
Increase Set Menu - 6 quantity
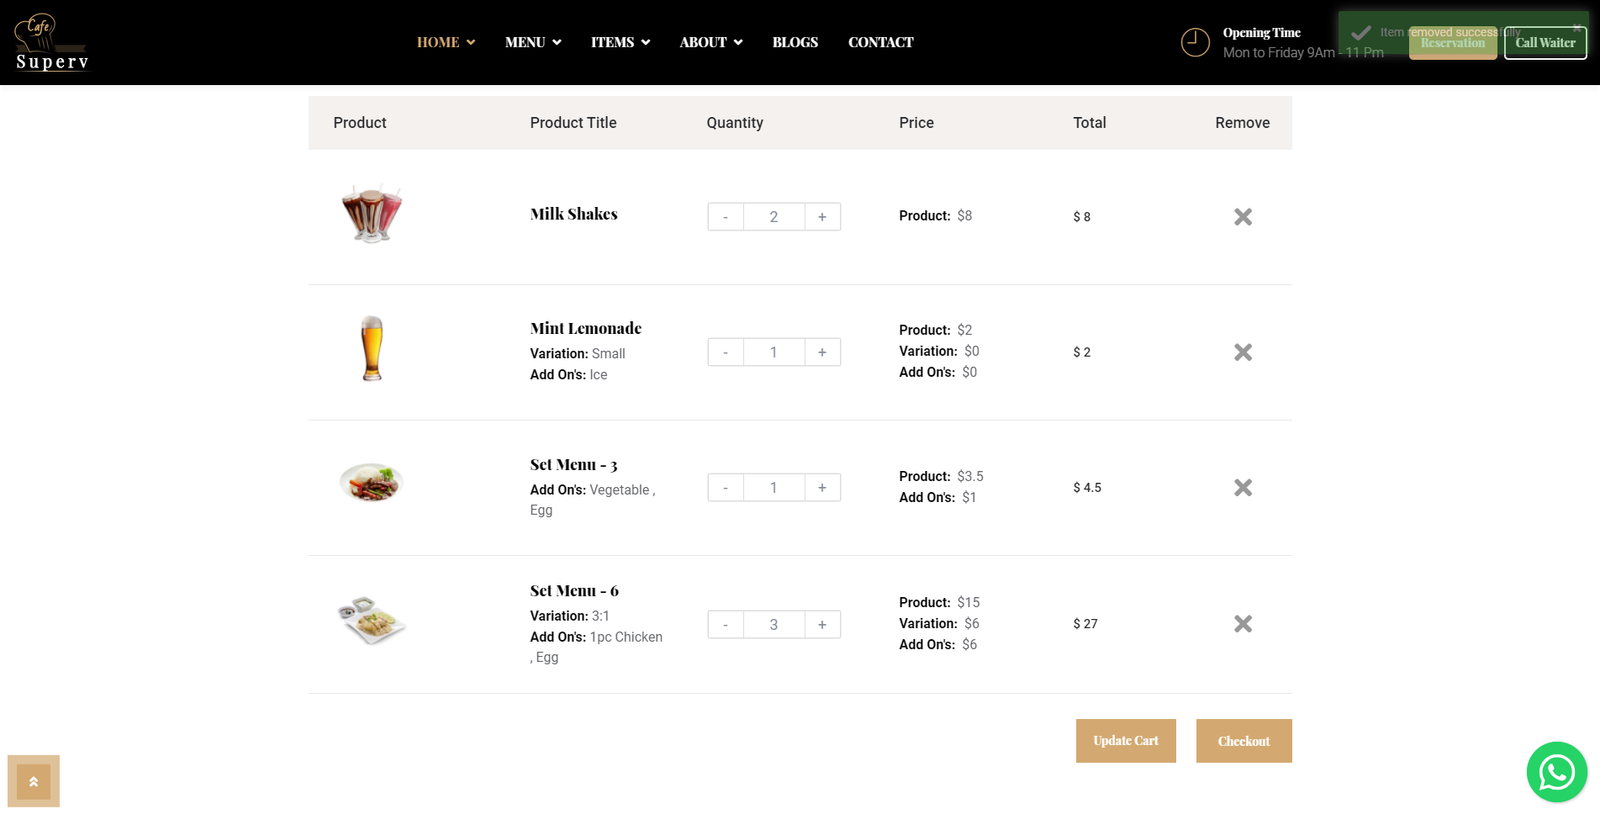pos(822,625)
